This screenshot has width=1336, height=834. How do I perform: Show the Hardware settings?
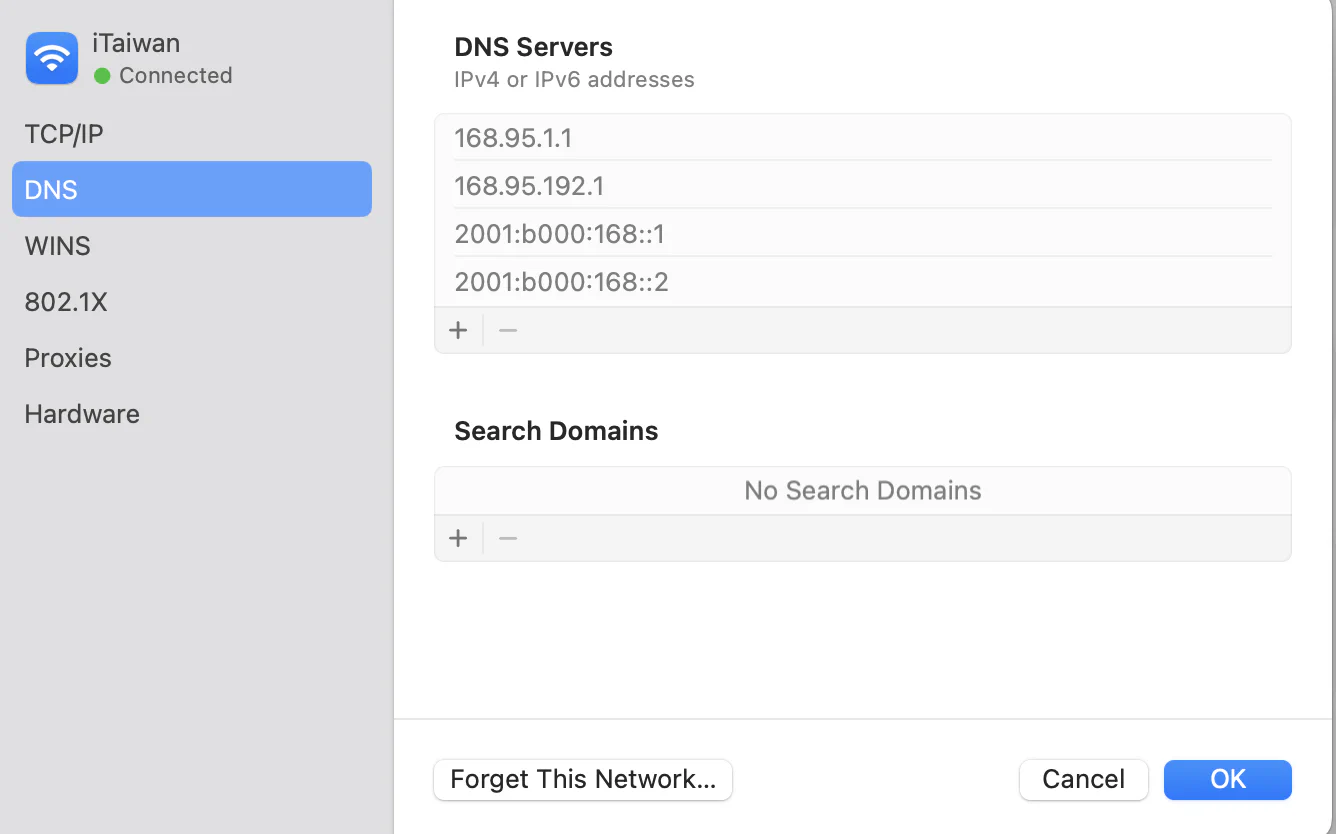coord(82,414)
